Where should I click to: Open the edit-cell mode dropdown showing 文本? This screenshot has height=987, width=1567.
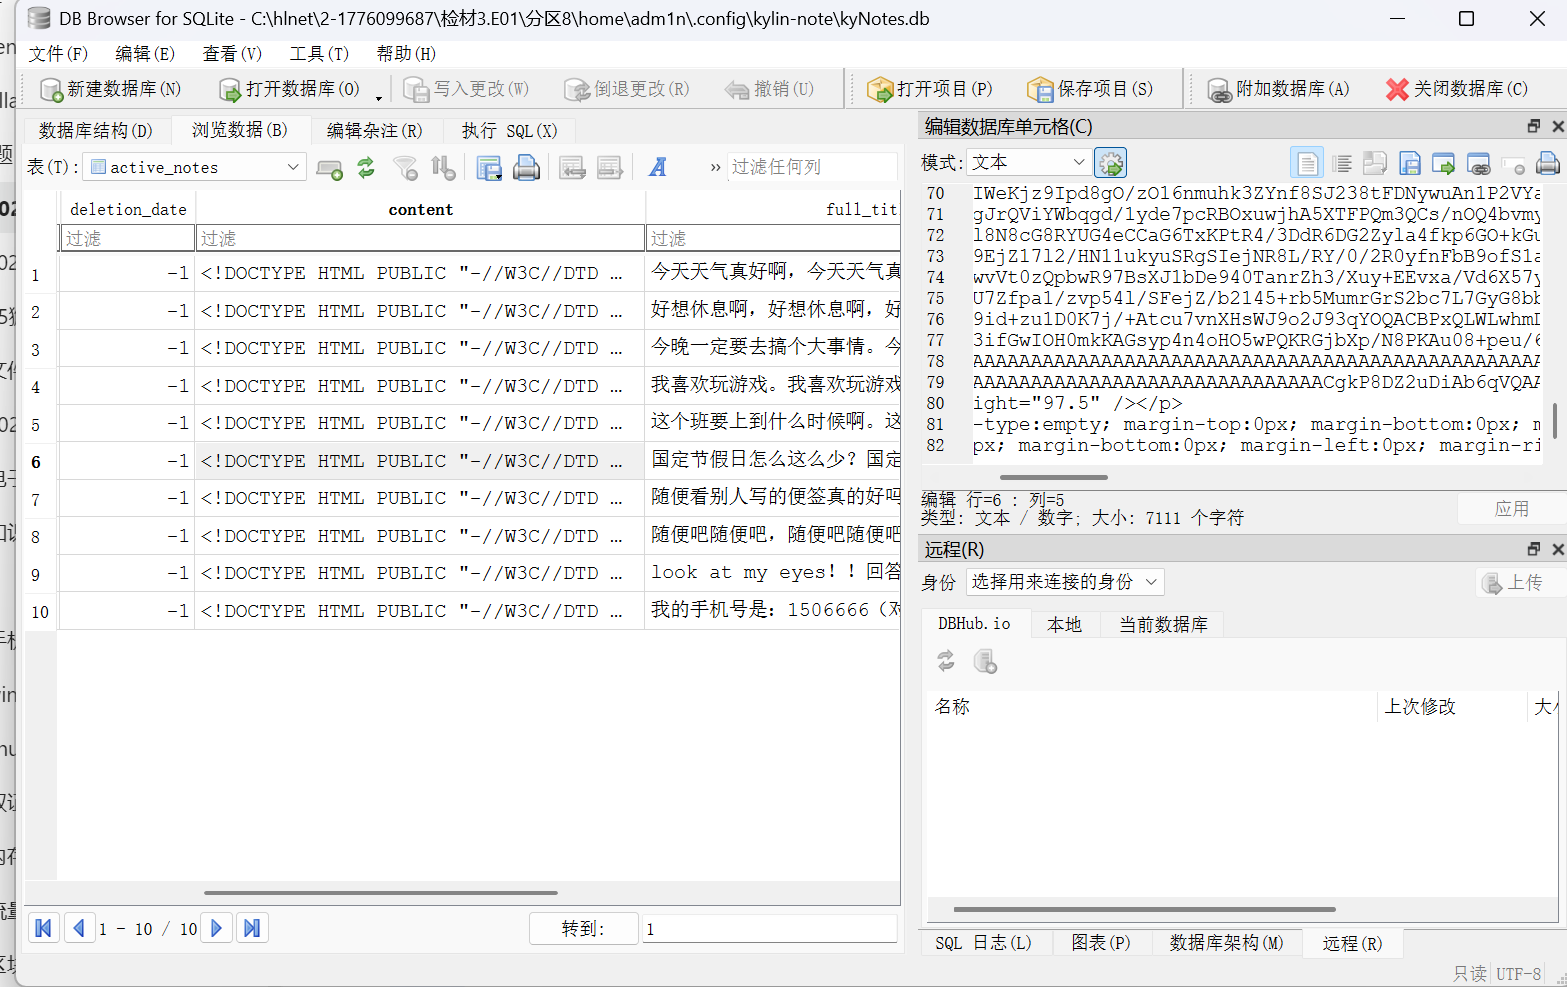(x=1028, y=162)
